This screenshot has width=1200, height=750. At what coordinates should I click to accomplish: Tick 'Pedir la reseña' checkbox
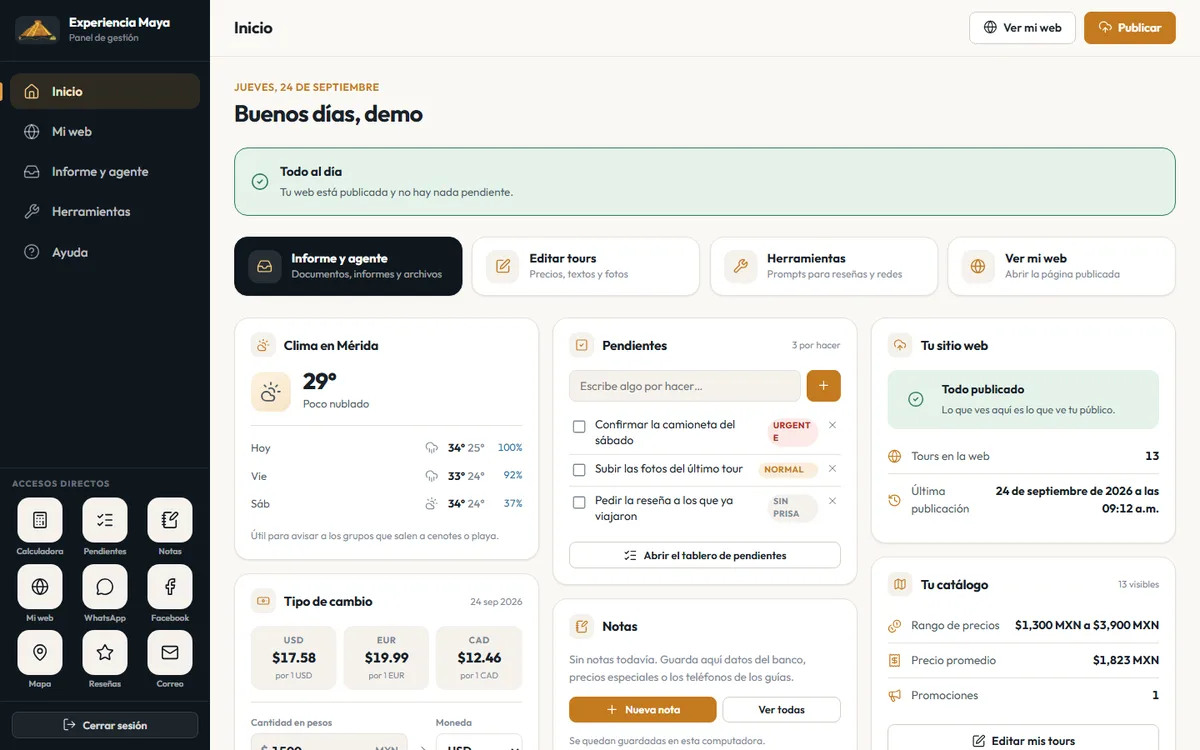click(579, 503)
